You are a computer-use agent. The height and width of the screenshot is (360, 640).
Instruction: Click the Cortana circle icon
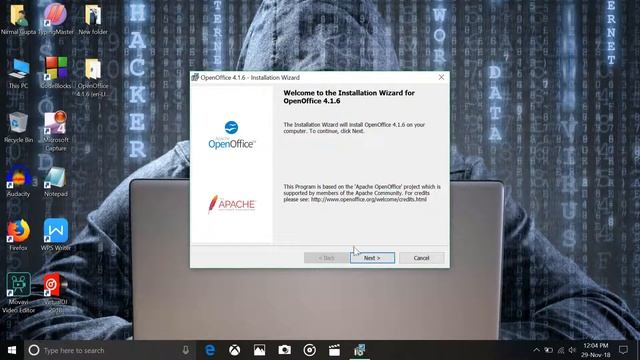pyautogui.click(x=34, y=350)
